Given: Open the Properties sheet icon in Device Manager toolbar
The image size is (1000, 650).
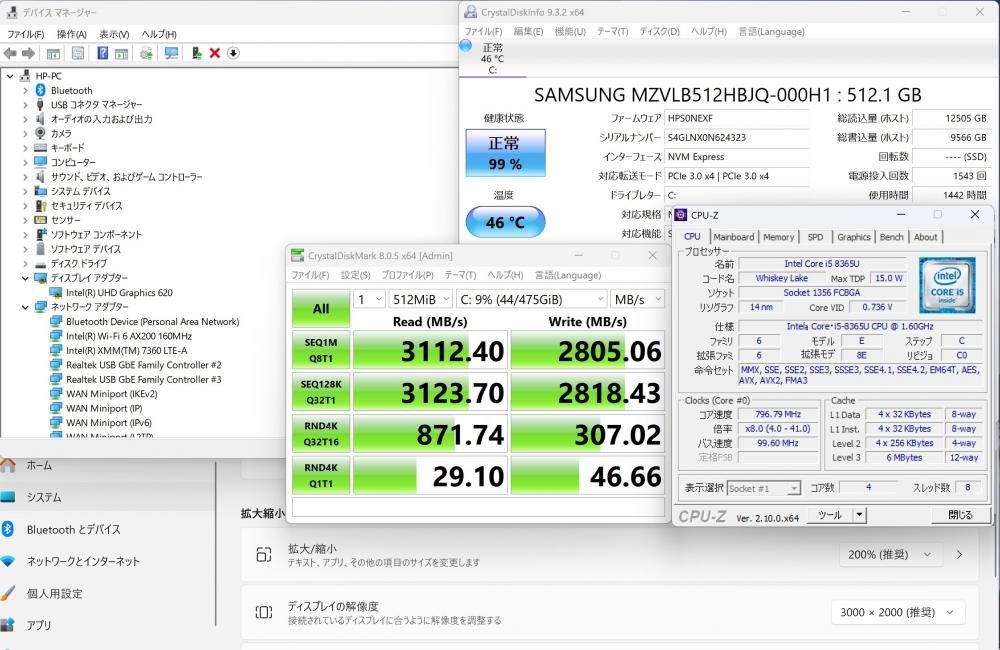Looking at the screenshot, I should [x=78, y=54].
